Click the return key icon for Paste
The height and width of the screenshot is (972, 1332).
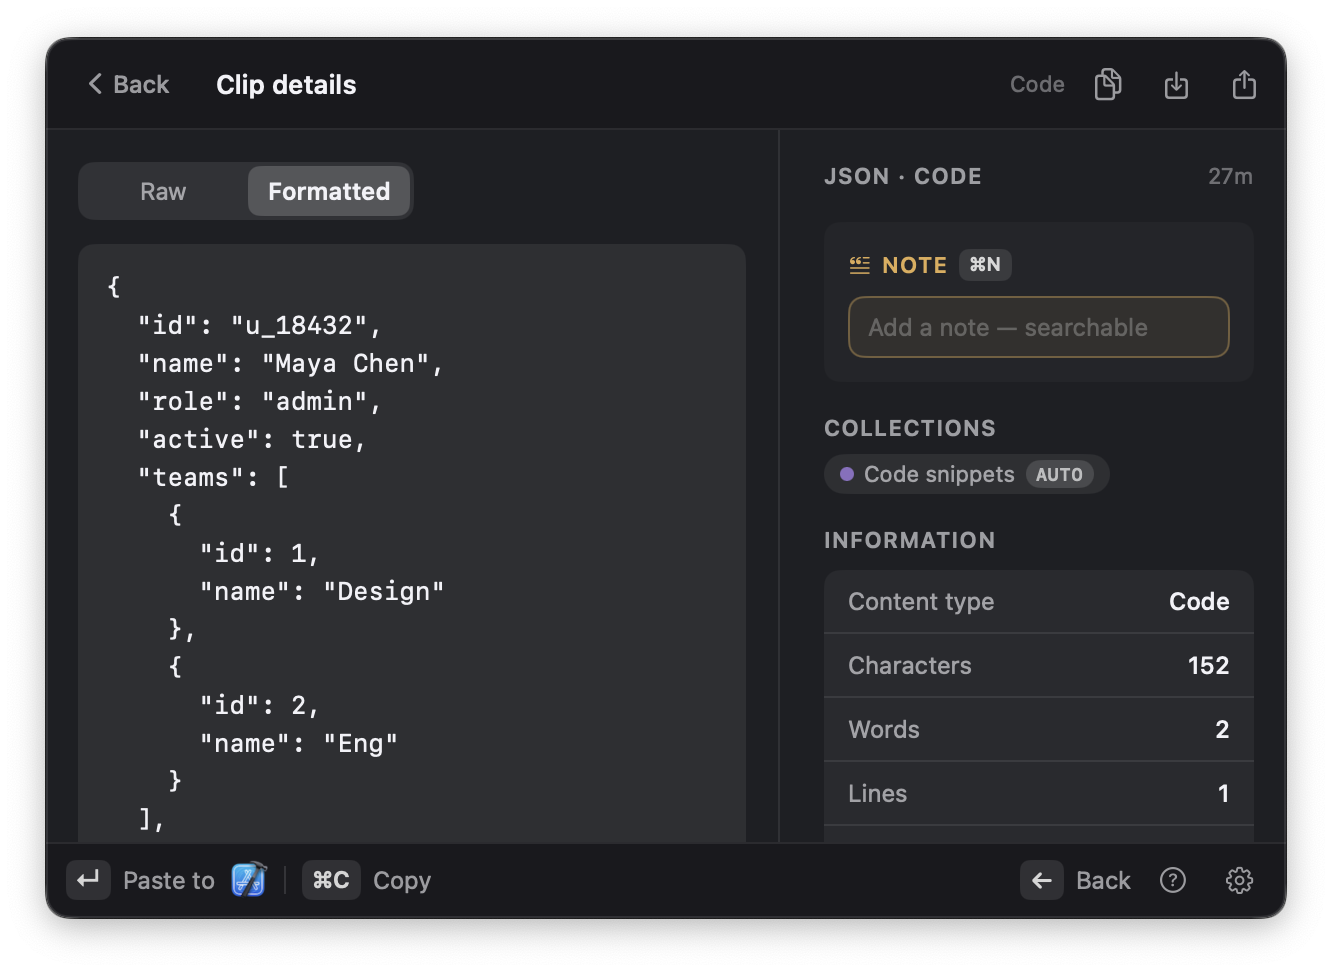click(x=88, y=880)
